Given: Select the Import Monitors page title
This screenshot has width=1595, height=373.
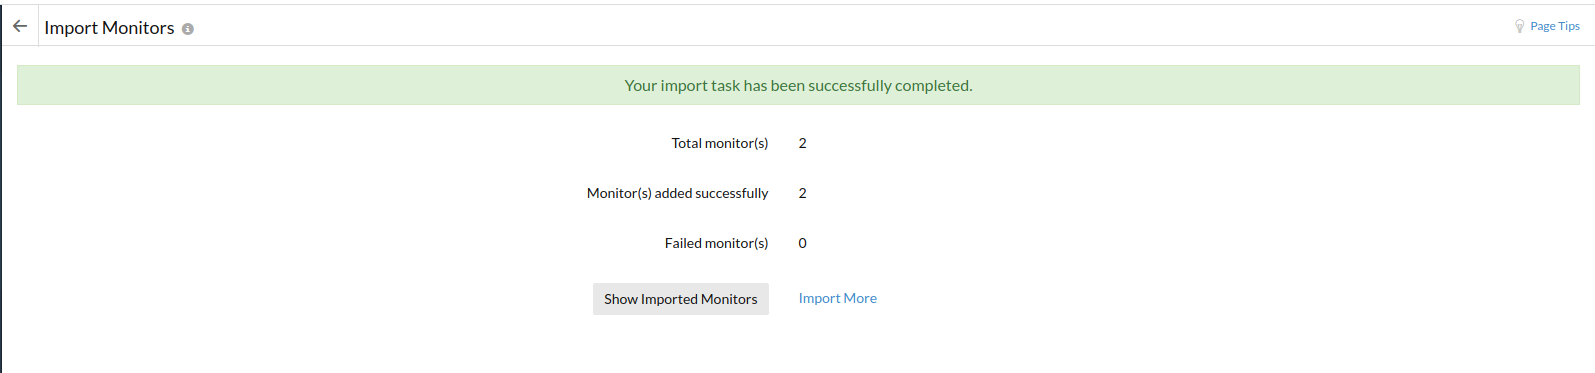Looking at the screenshot, I should click(x=109, y=28).
